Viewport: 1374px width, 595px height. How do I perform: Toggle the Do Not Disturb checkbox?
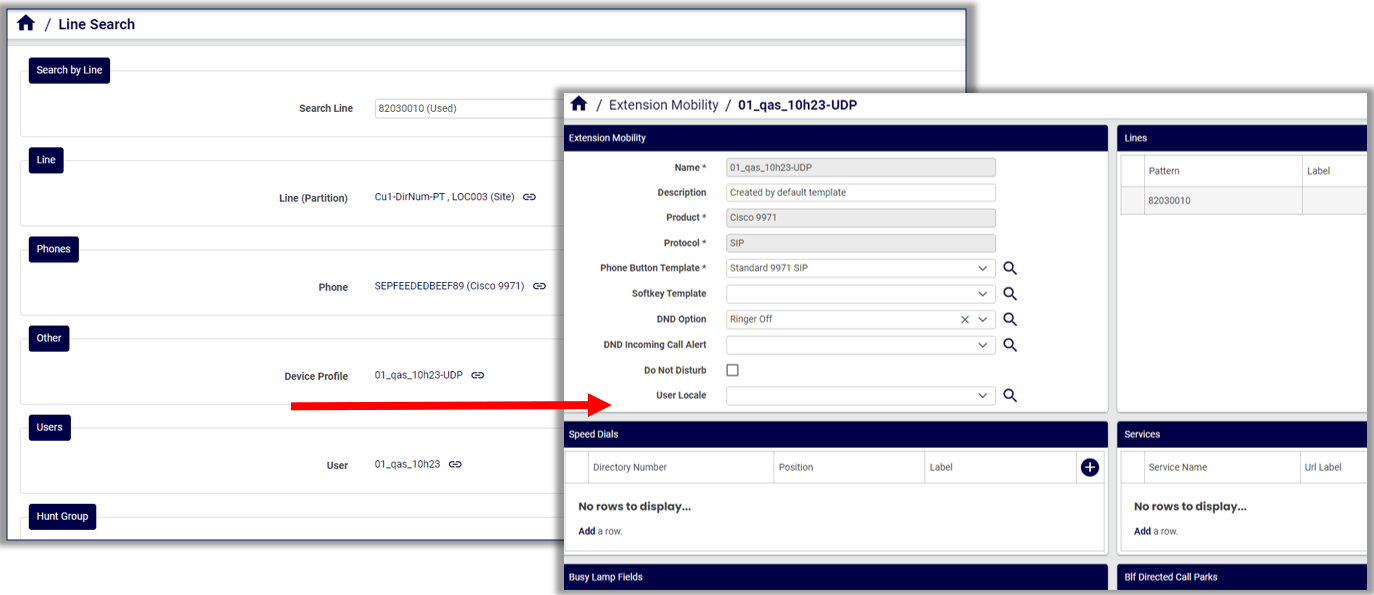732,370
